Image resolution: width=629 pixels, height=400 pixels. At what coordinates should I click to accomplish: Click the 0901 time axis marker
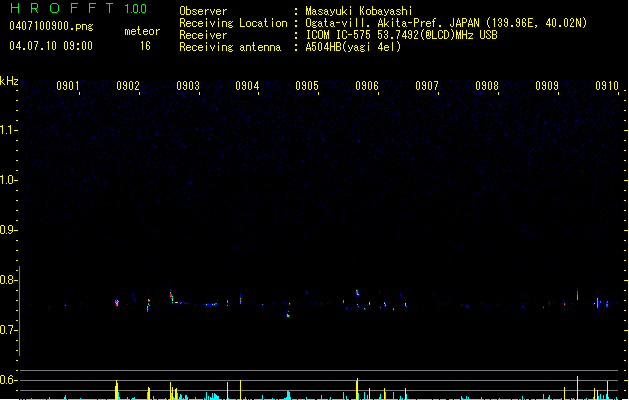[67, 85]
